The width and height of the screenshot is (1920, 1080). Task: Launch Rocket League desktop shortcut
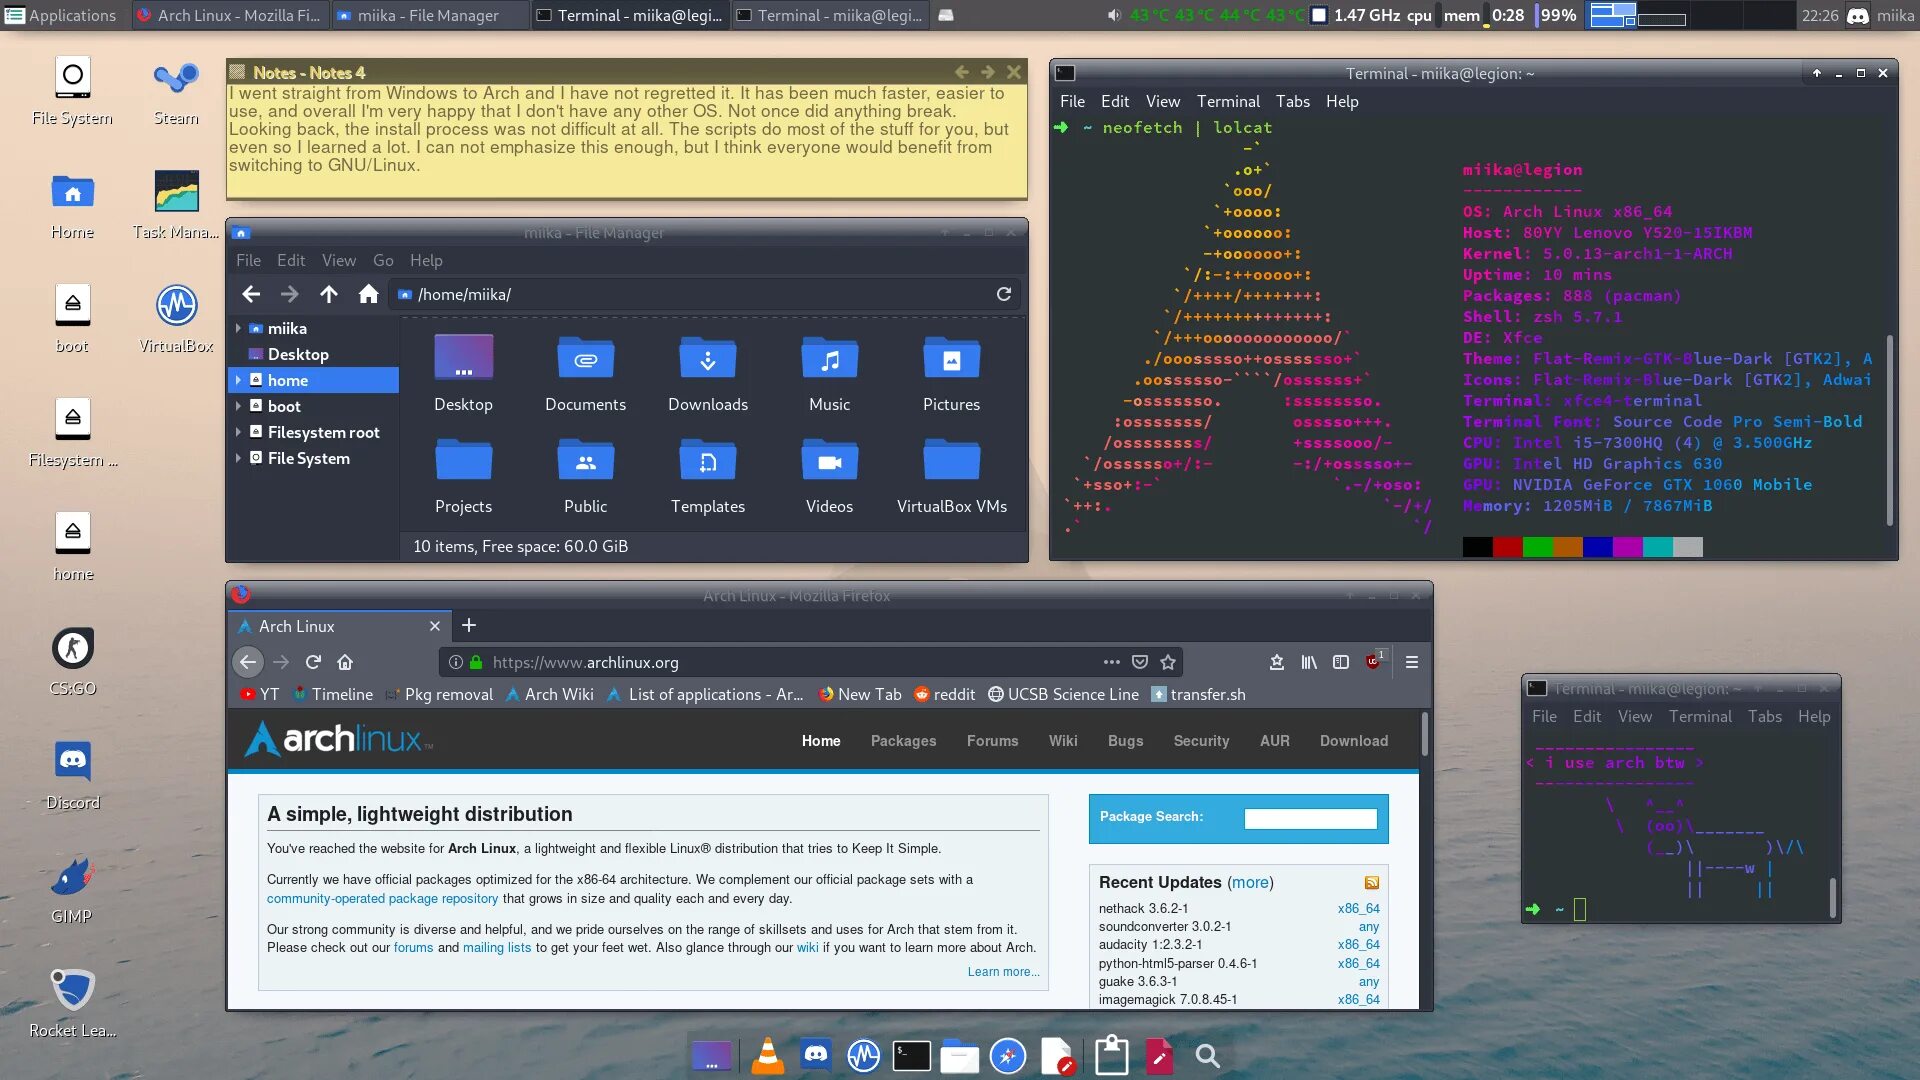[72, 1002]
